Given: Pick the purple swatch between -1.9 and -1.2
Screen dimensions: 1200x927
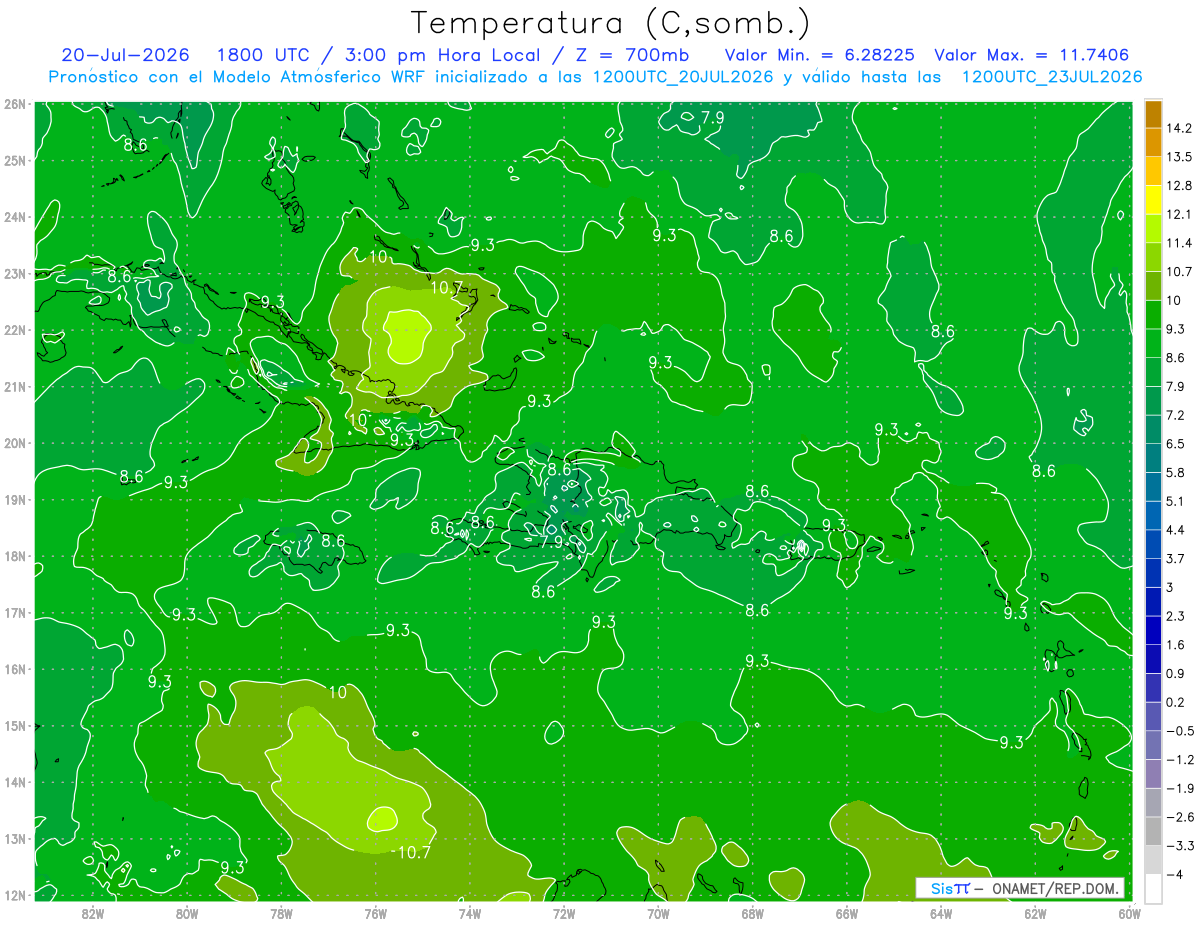Looking at the screenshot, I should 1153,773.
